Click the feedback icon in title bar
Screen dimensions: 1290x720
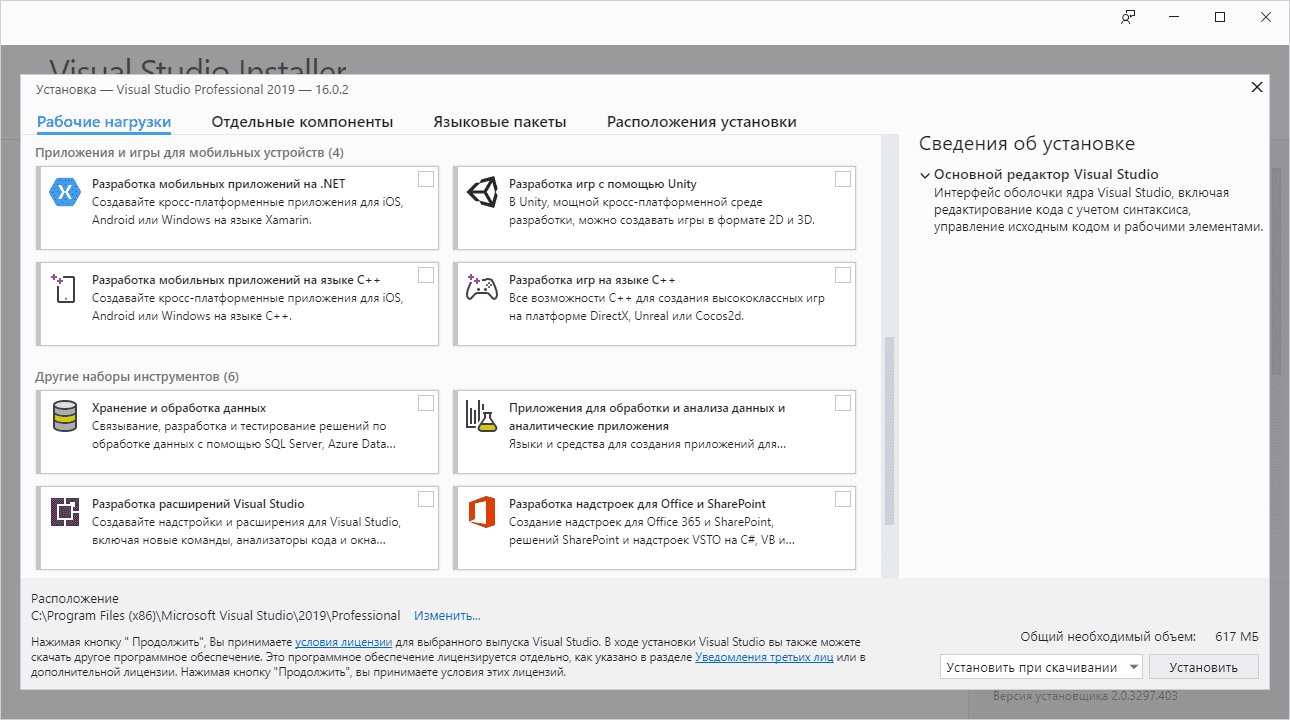[x=1128, y=17]
